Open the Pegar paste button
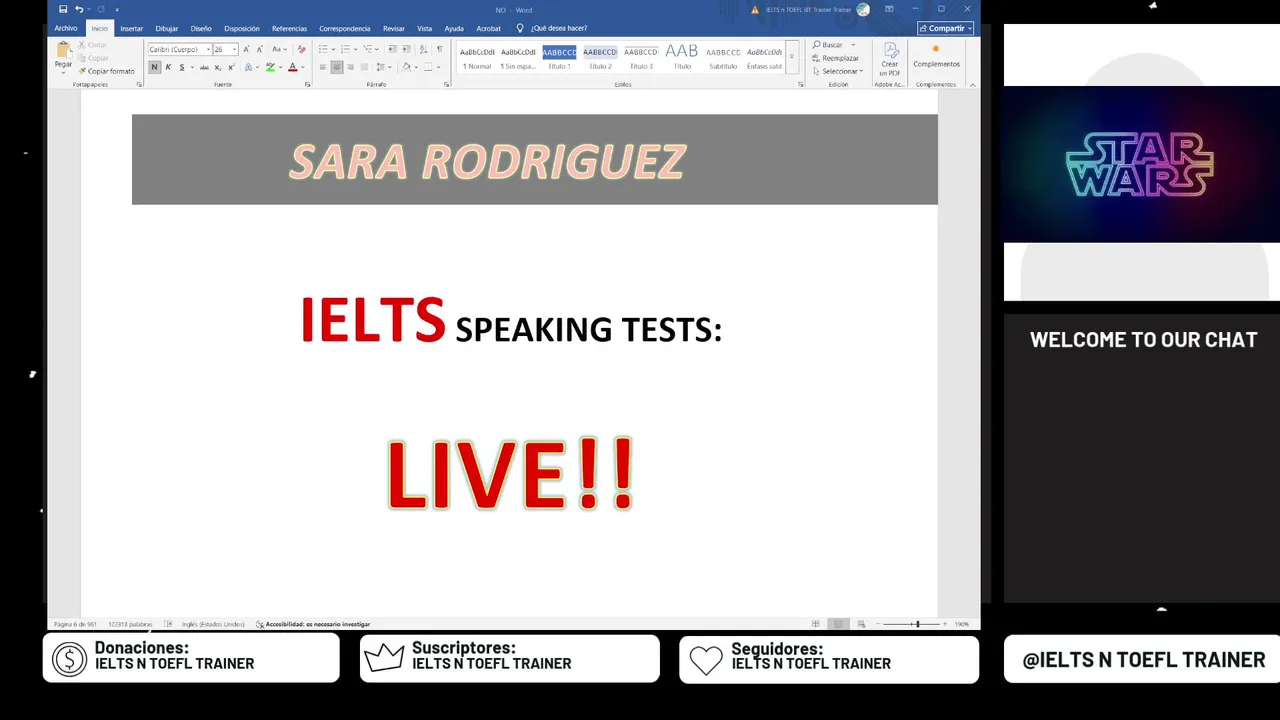This screenshot has width=1280, height=720. tap(63, 55)
